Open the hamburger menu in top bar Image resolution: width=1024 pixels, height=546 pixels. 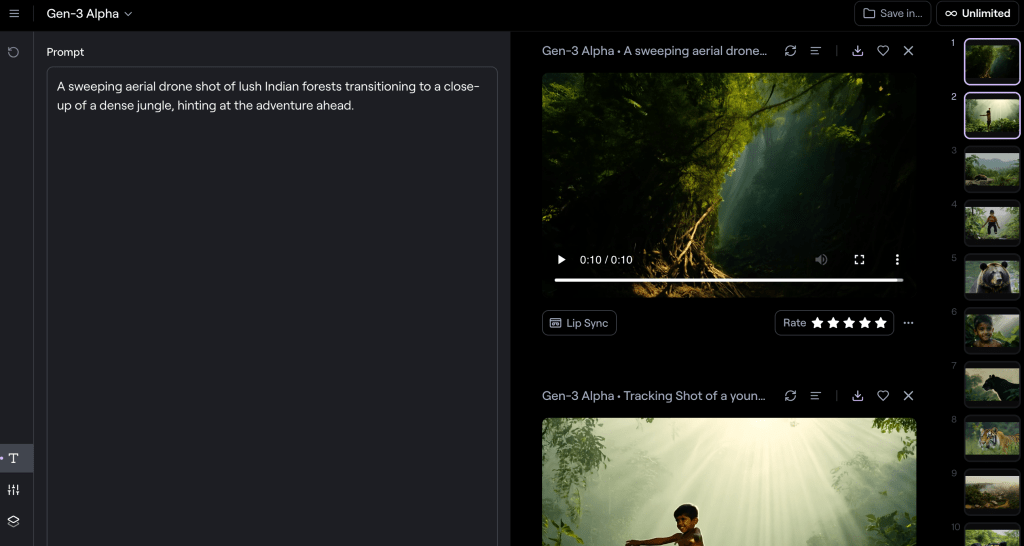point(14,14)
